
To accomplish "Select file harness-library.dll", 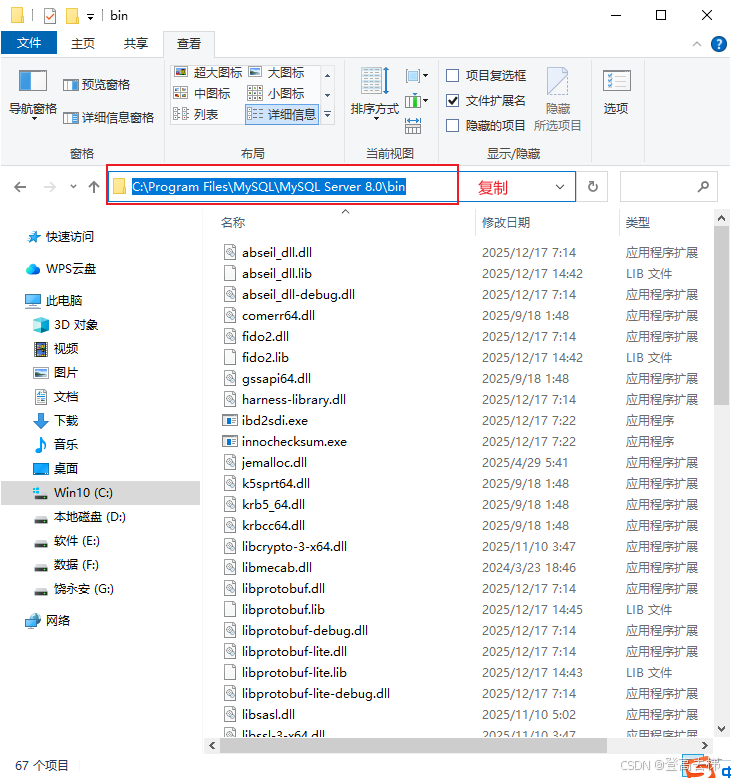I will (x=294, y=400).
